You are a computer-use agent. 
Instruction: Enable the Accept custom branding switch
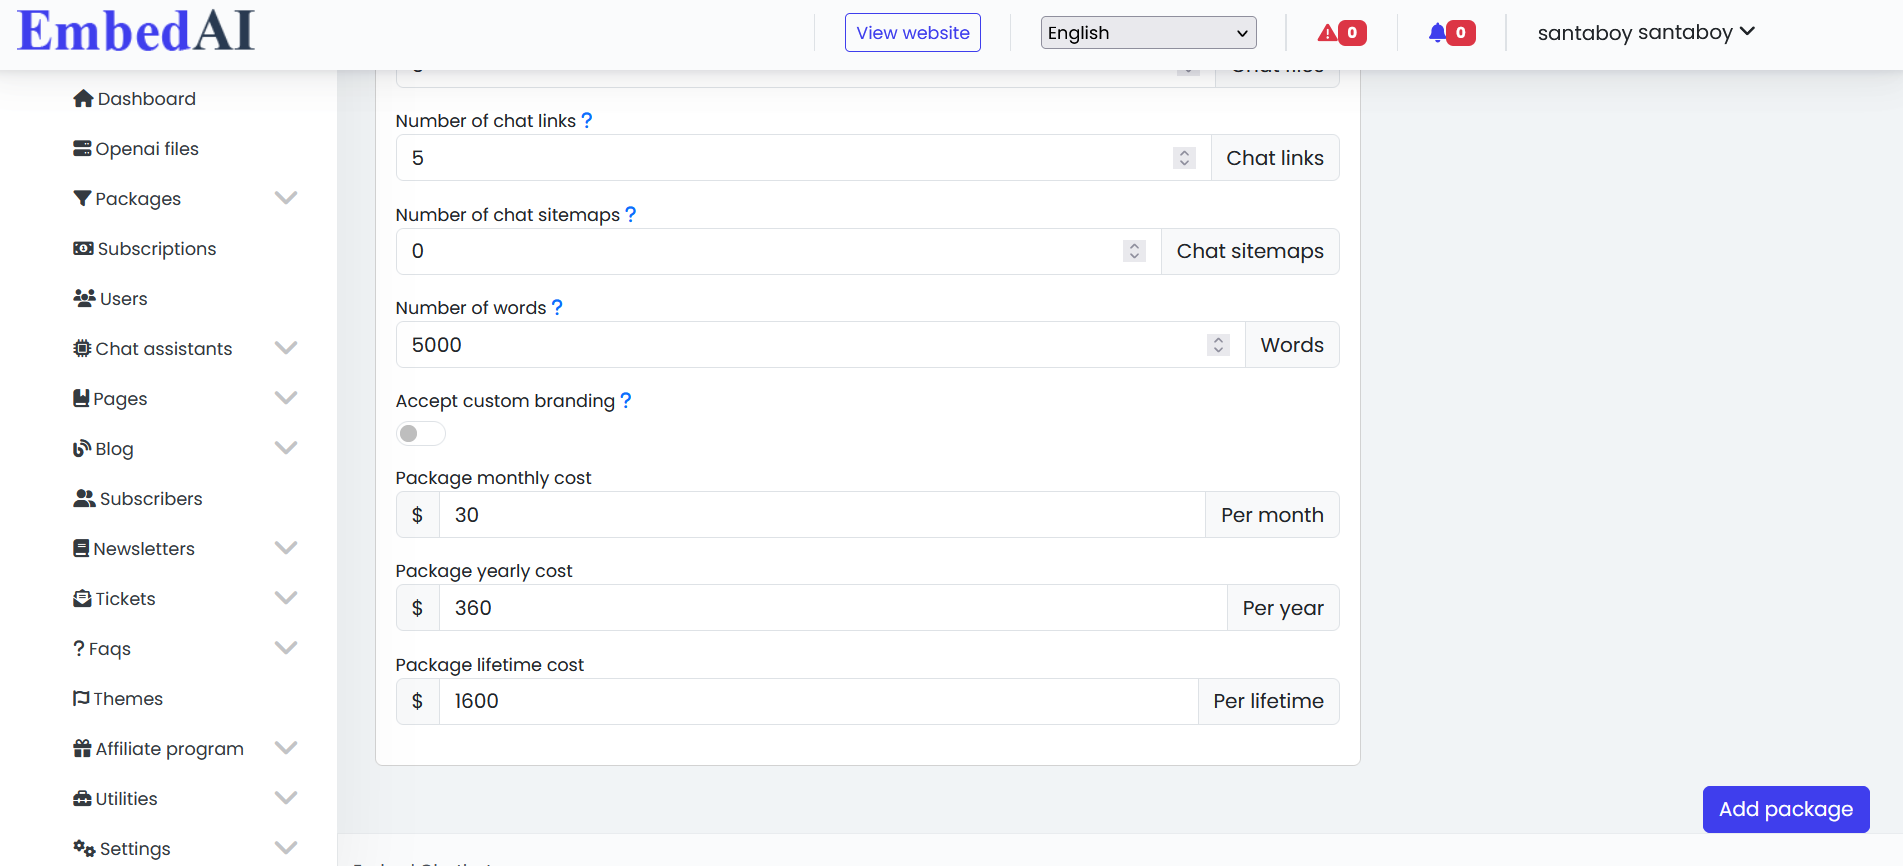(x=420, y=434)
